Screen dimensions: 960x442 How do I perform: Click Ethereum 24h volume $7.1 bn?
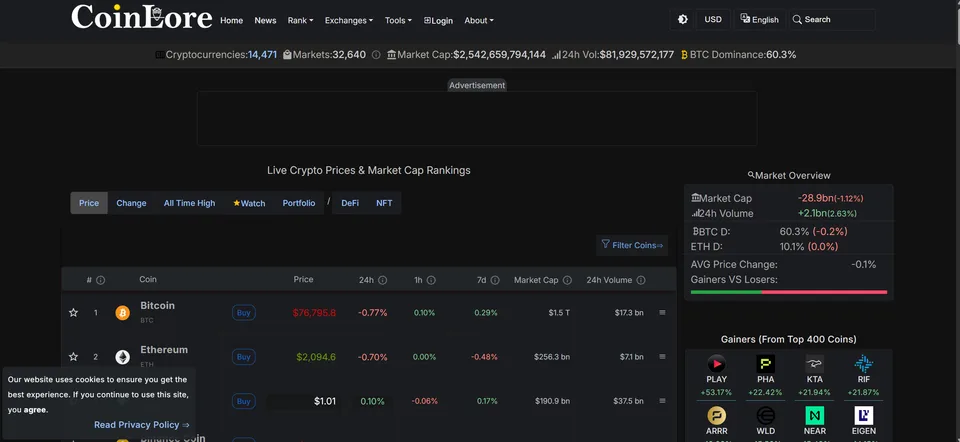point(629,357)
